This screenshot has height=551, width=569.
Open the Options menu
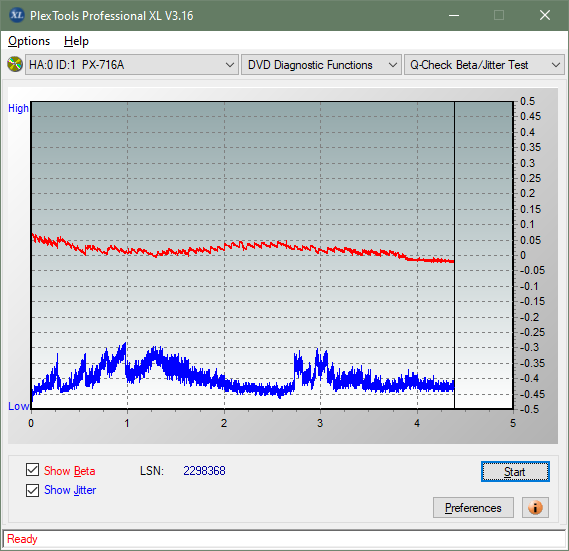pos(29,41)
